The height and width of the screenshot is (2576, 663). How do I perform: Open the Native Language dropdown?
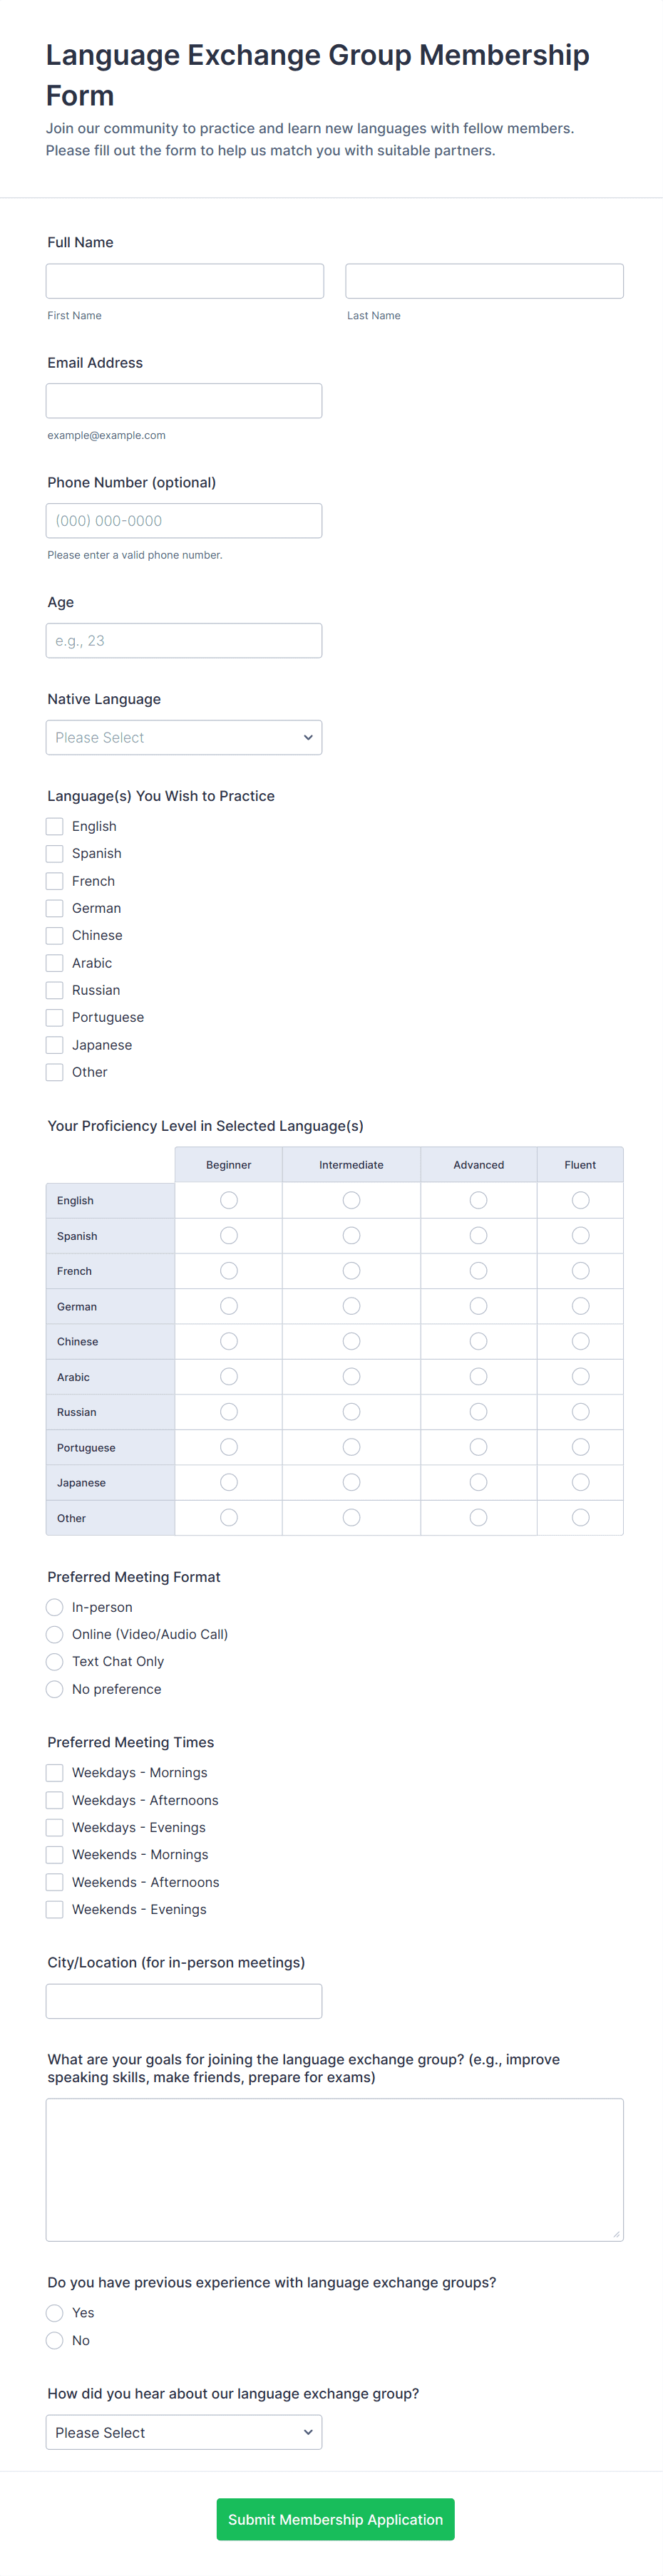point(184,737)
